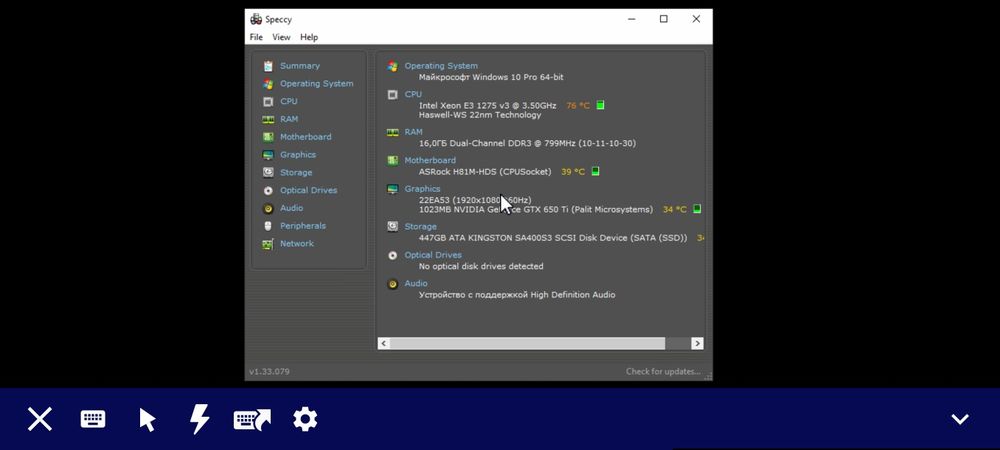1000x450 pixels.
Task: Click the horizontal scrollbar thumb
Action: click(x=527, y=344)
